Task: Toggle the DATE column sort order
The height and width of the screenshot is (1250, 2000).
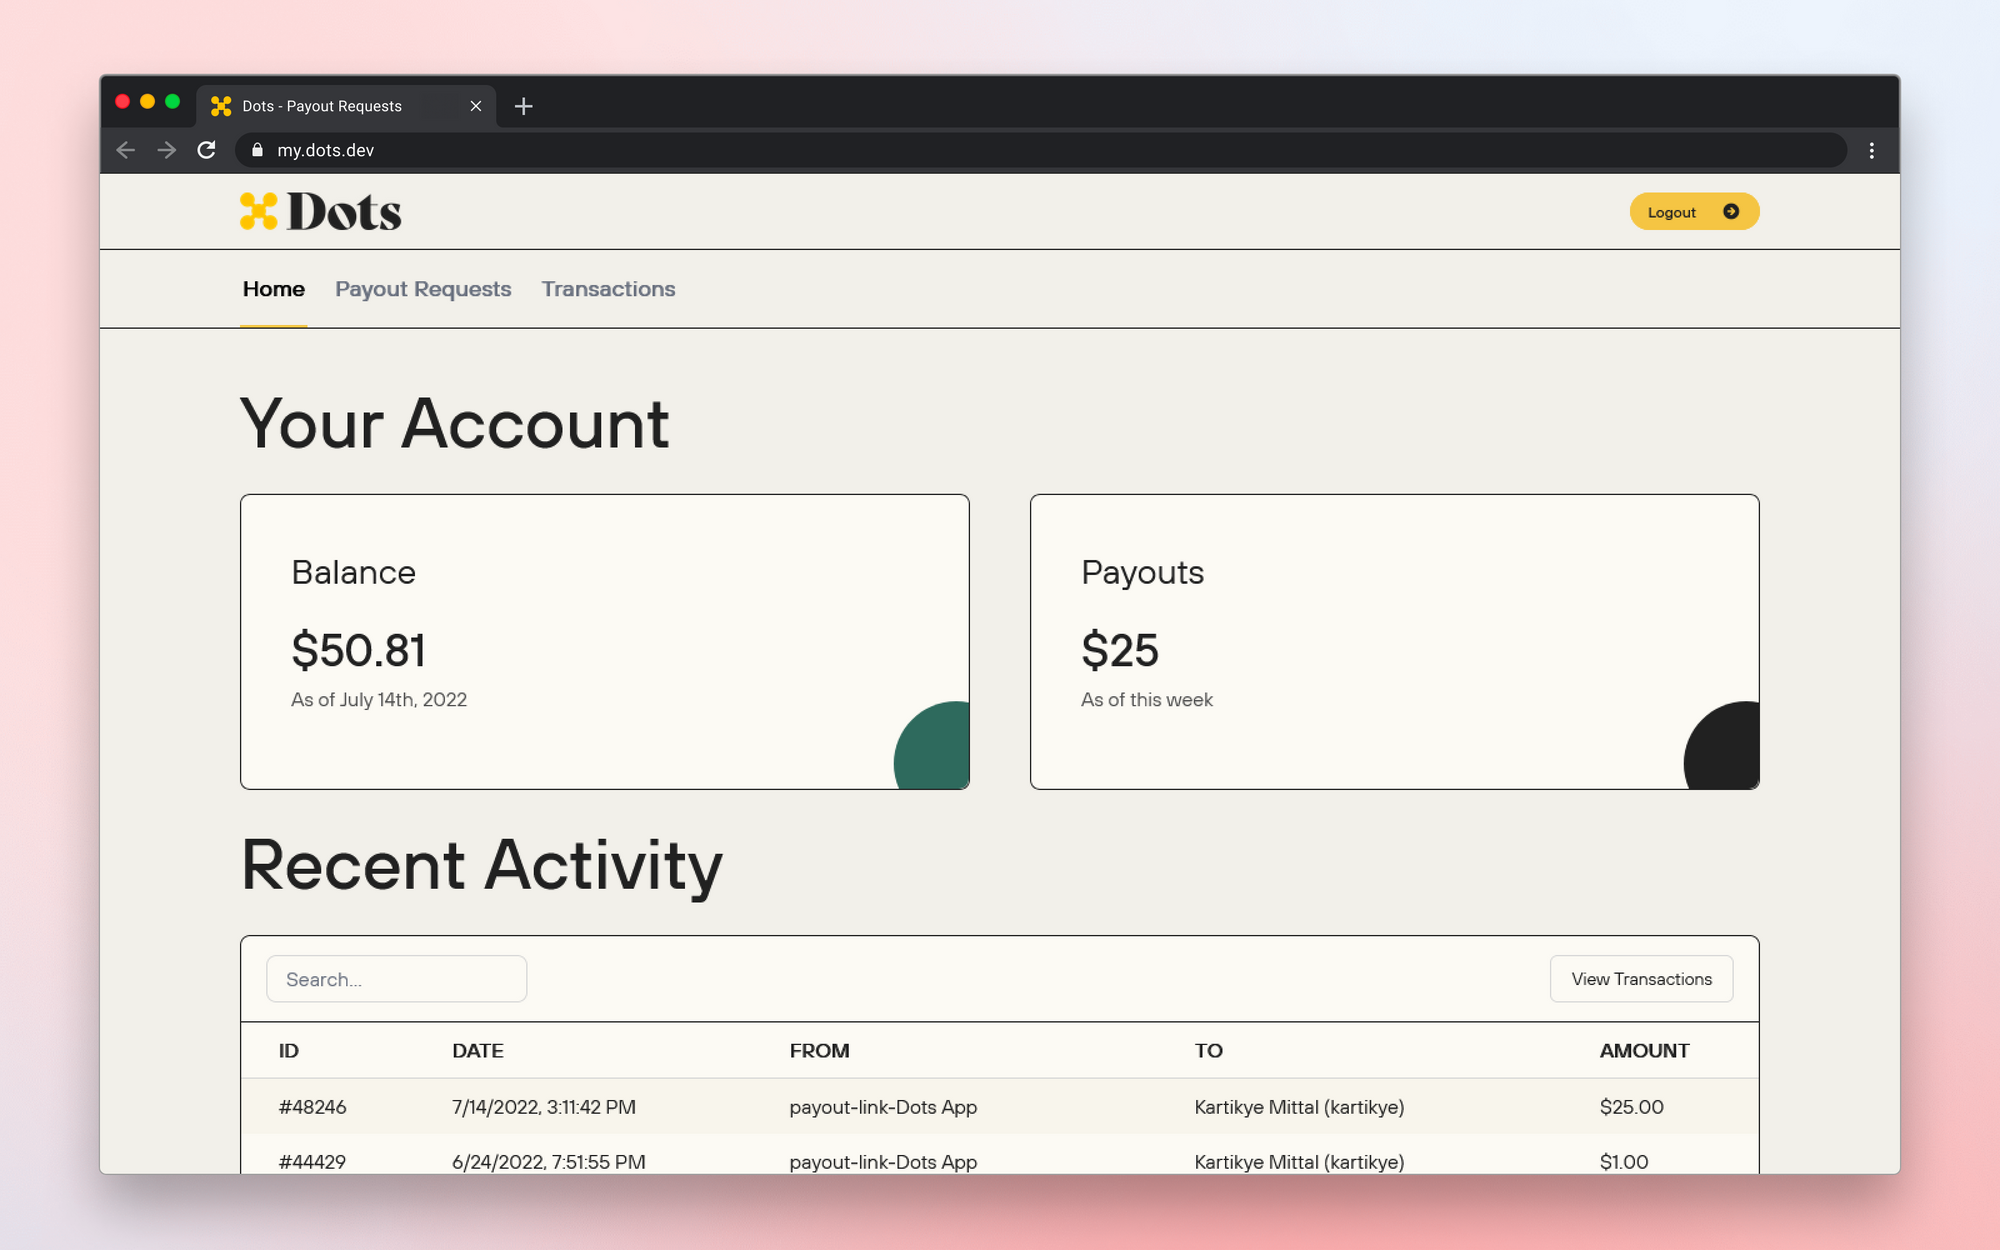Action: pyautogui.click(x=478, y=1051)
